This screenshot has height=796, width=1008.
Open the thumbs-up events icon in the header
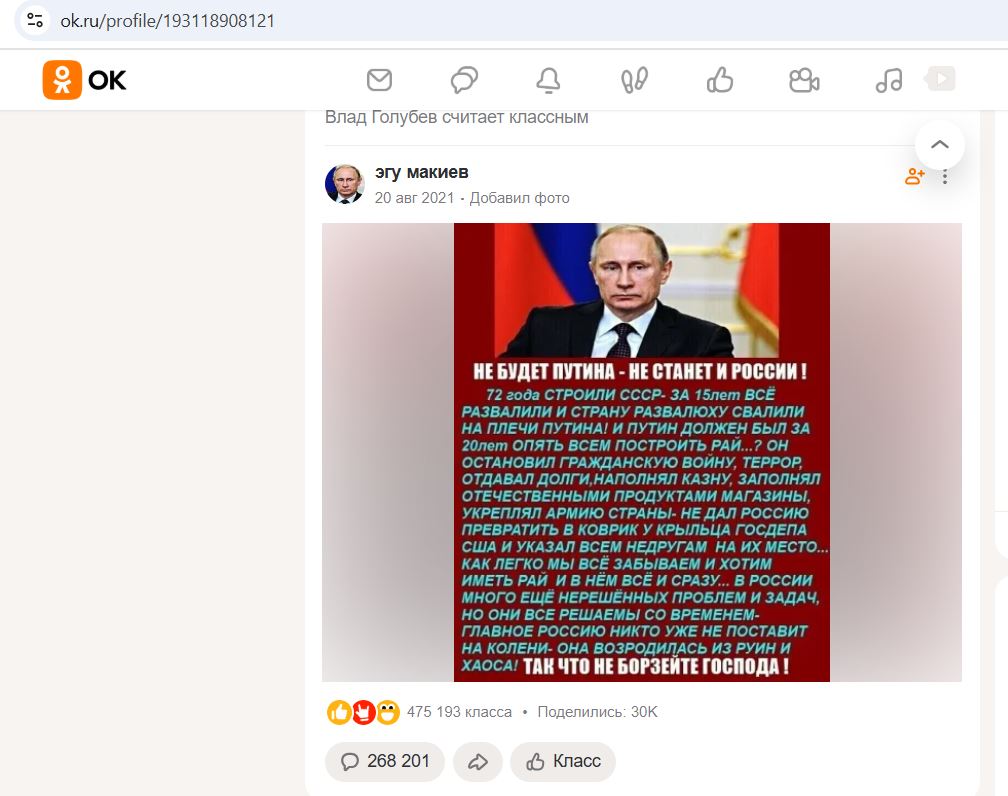click(719, 80)
